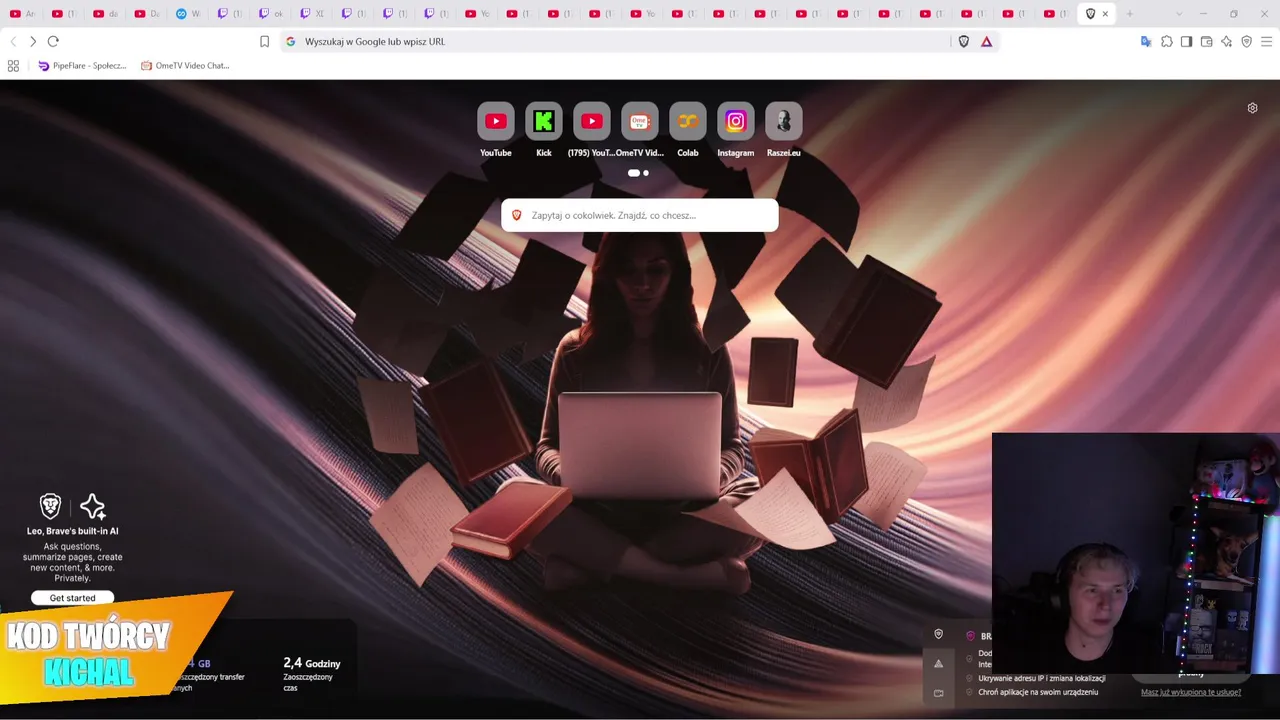Expand the tab search chevron
This screenshot has height=720, width=1280.
tap(1180, 14)
